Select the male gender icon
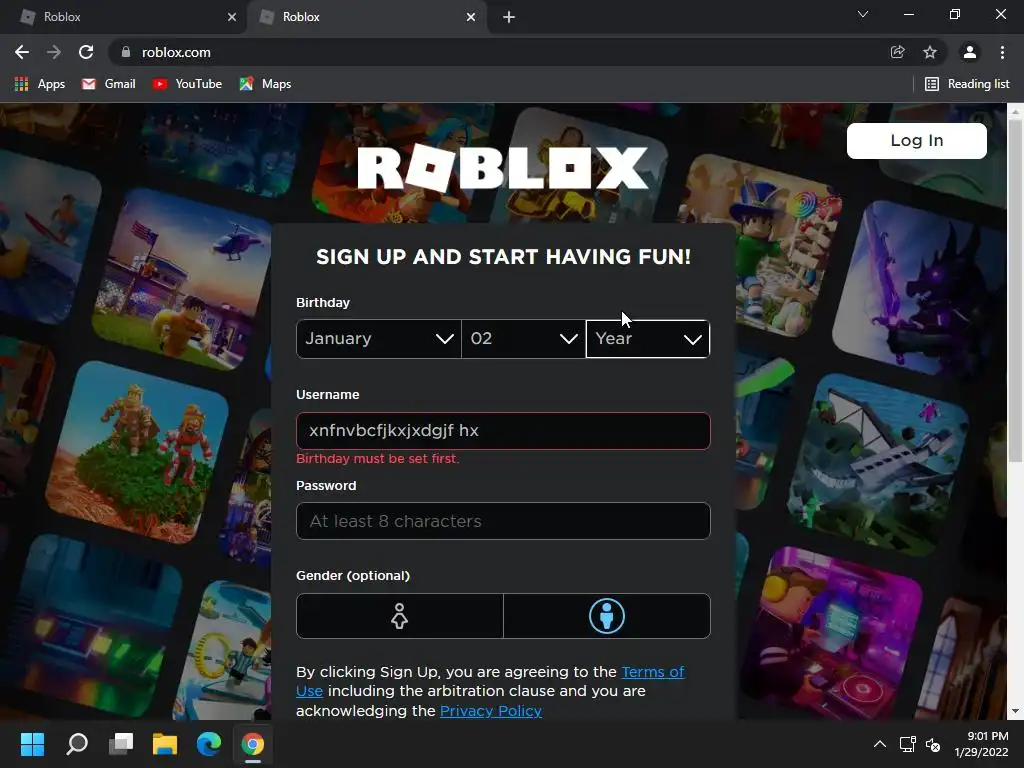Image resolution: width=1024 pixels, height=768 pixels. 607,616
